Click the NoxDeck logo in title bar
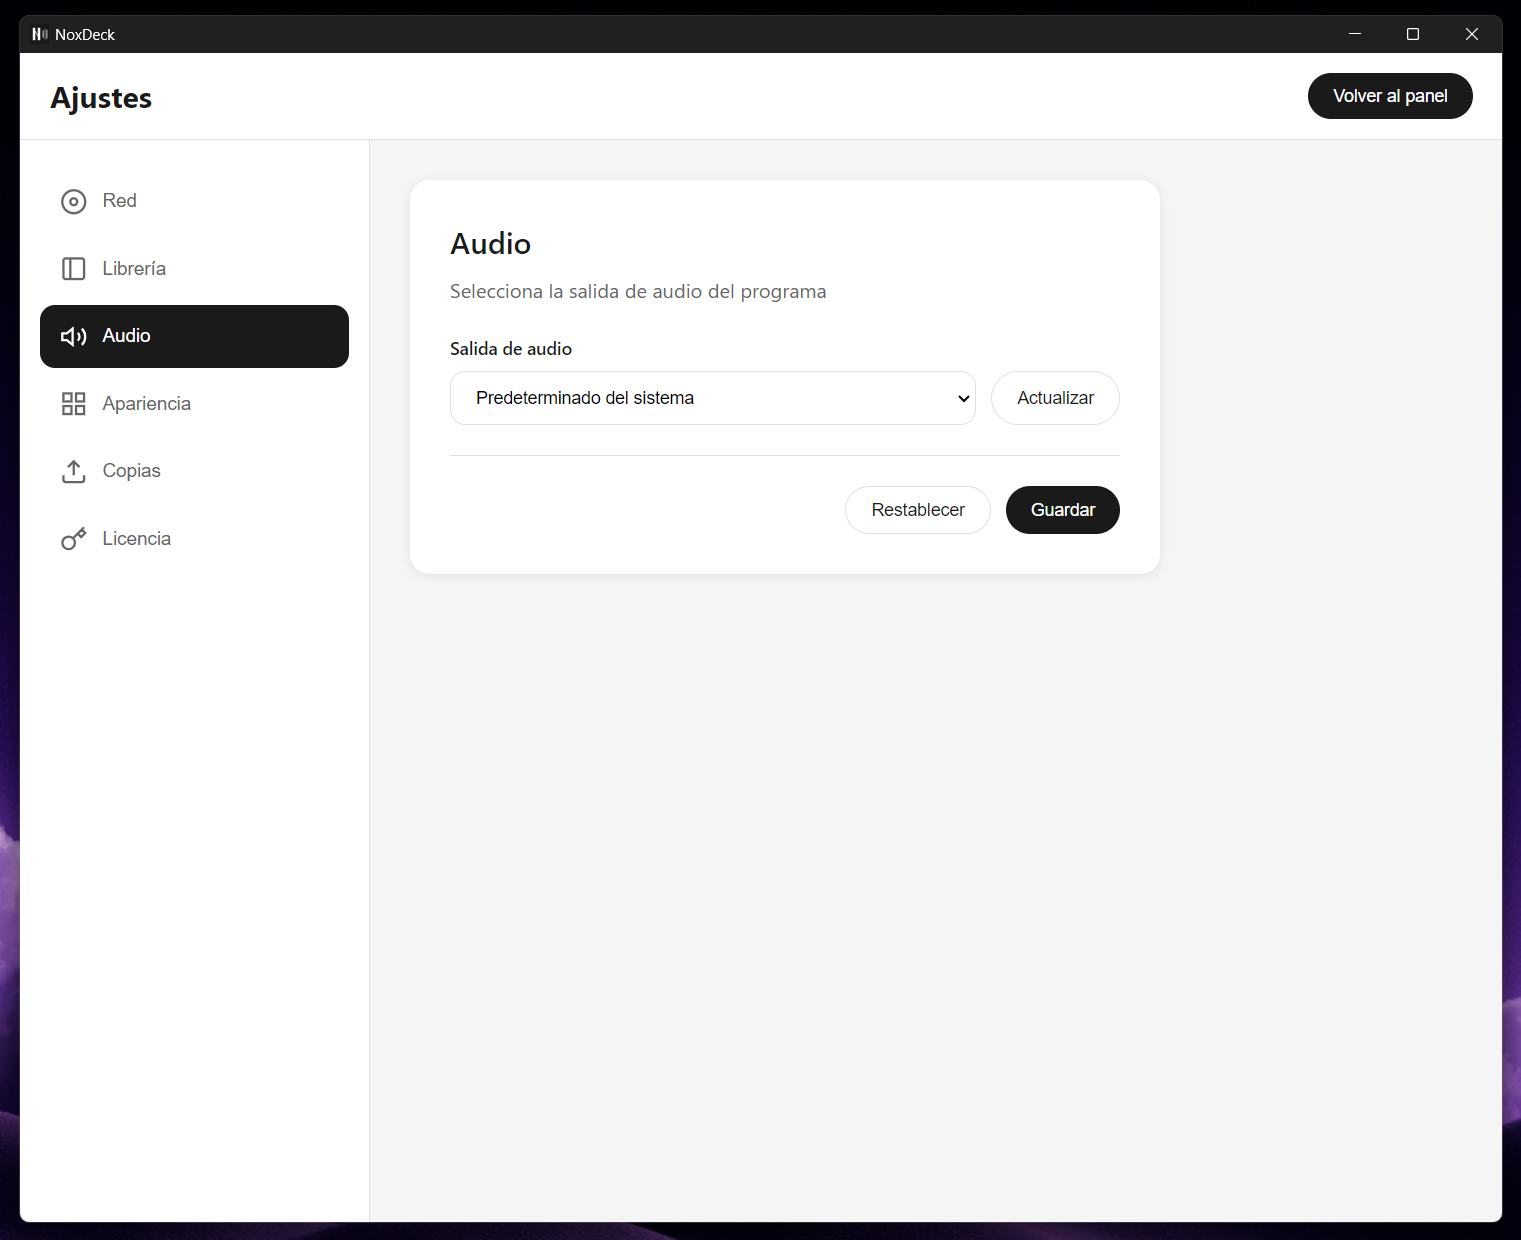The height and width of the screenshot is (1240, 1521). tap(40, 34)
